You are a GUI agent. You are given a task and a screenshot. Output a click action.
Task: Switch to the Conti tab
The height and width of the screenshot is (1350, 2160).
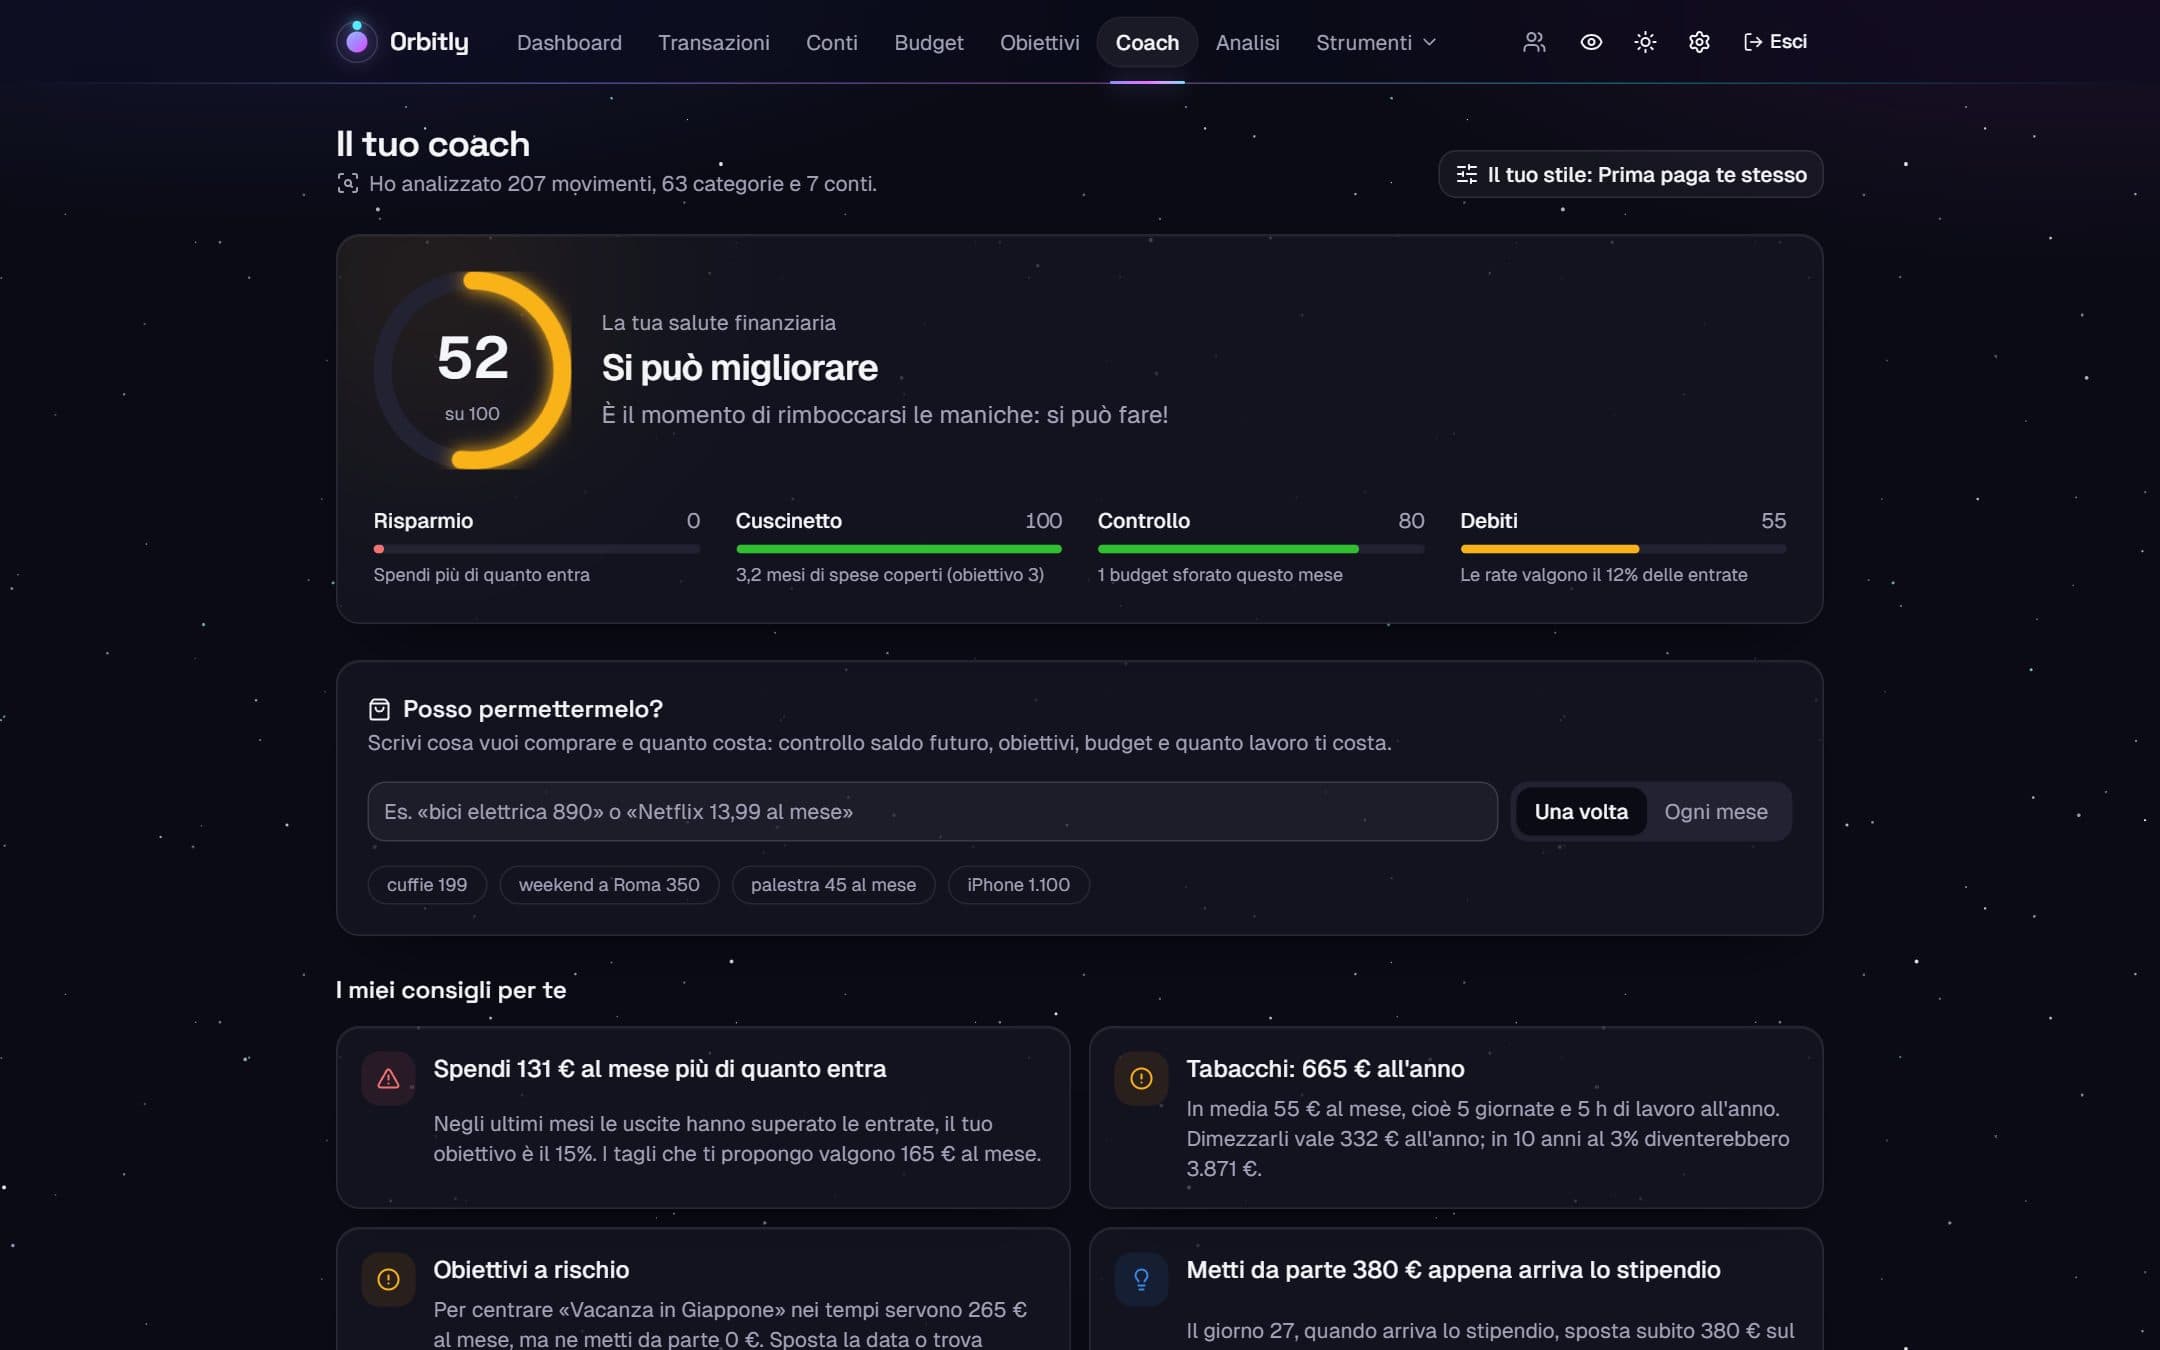click(x=832, y=43)
